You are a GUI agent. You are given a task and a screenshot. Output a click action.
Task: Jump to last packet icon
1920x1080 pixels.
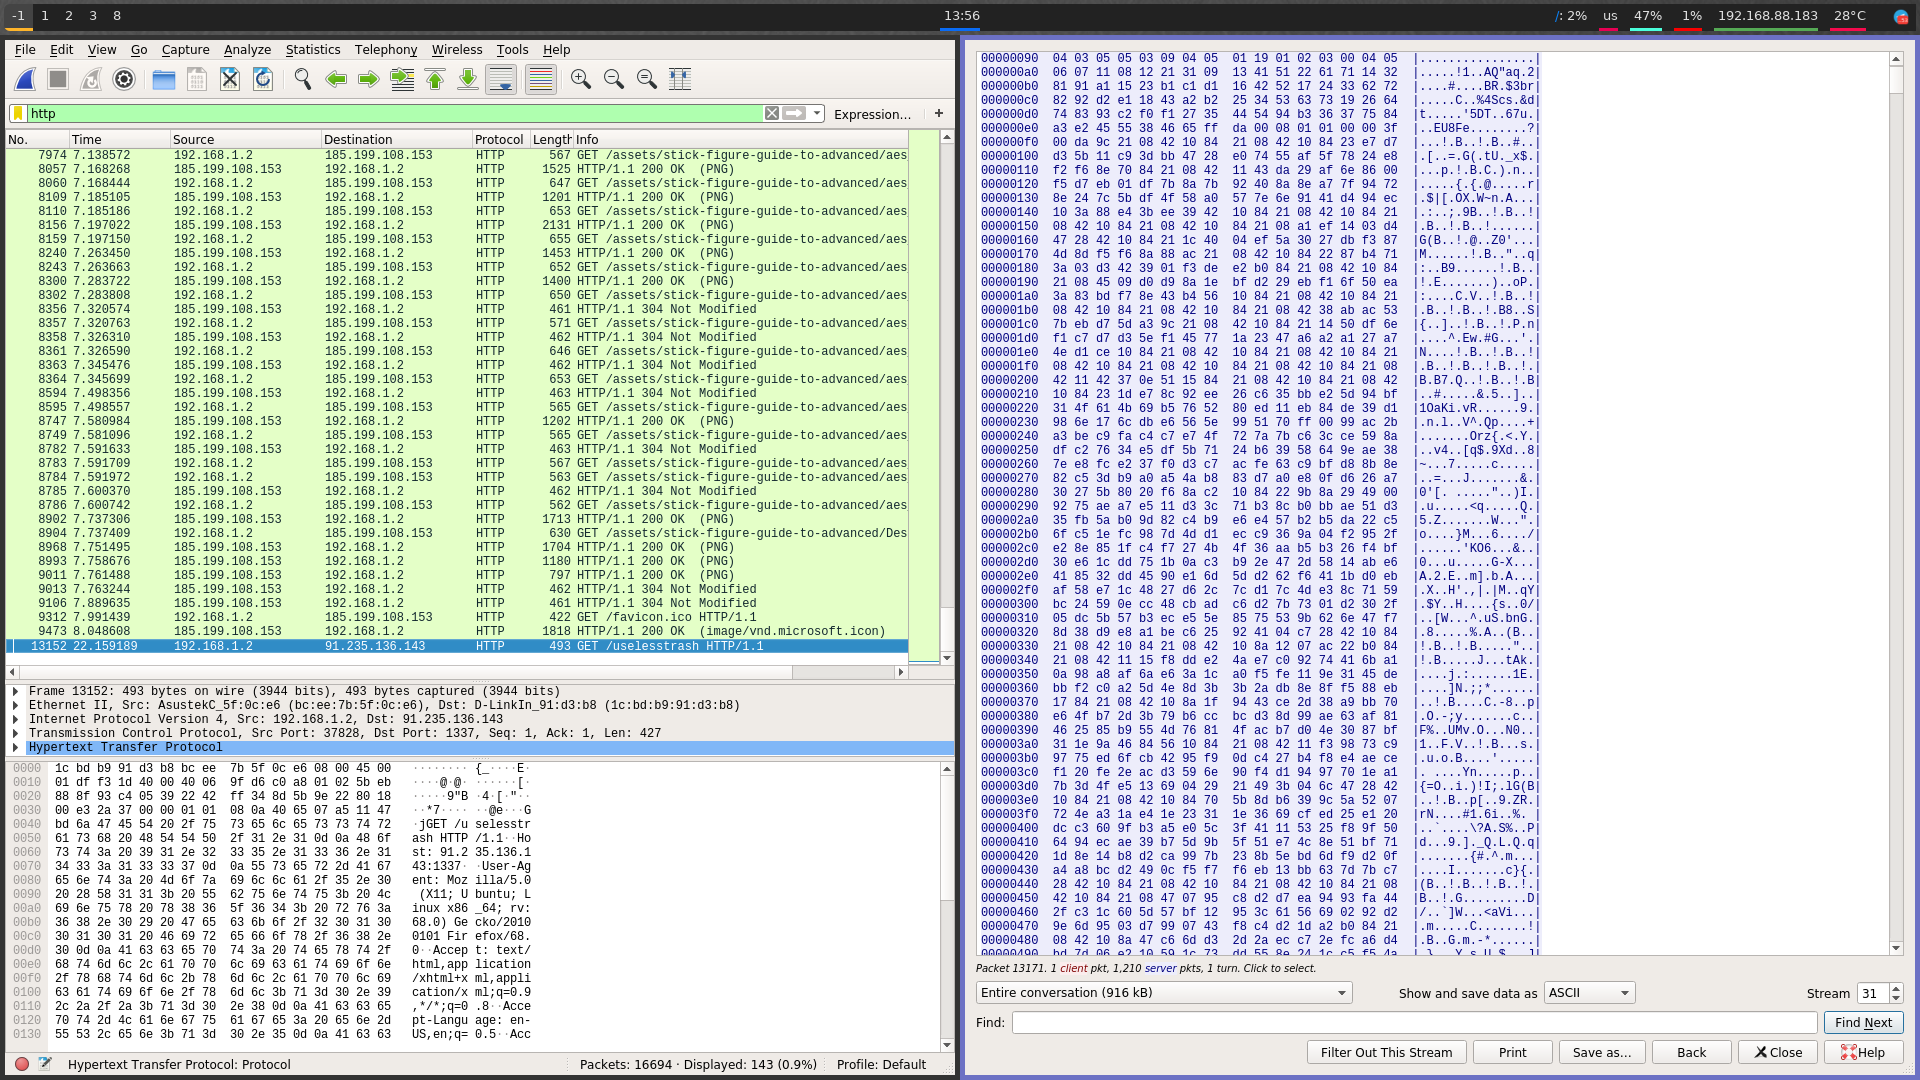[x=468, y=79]
